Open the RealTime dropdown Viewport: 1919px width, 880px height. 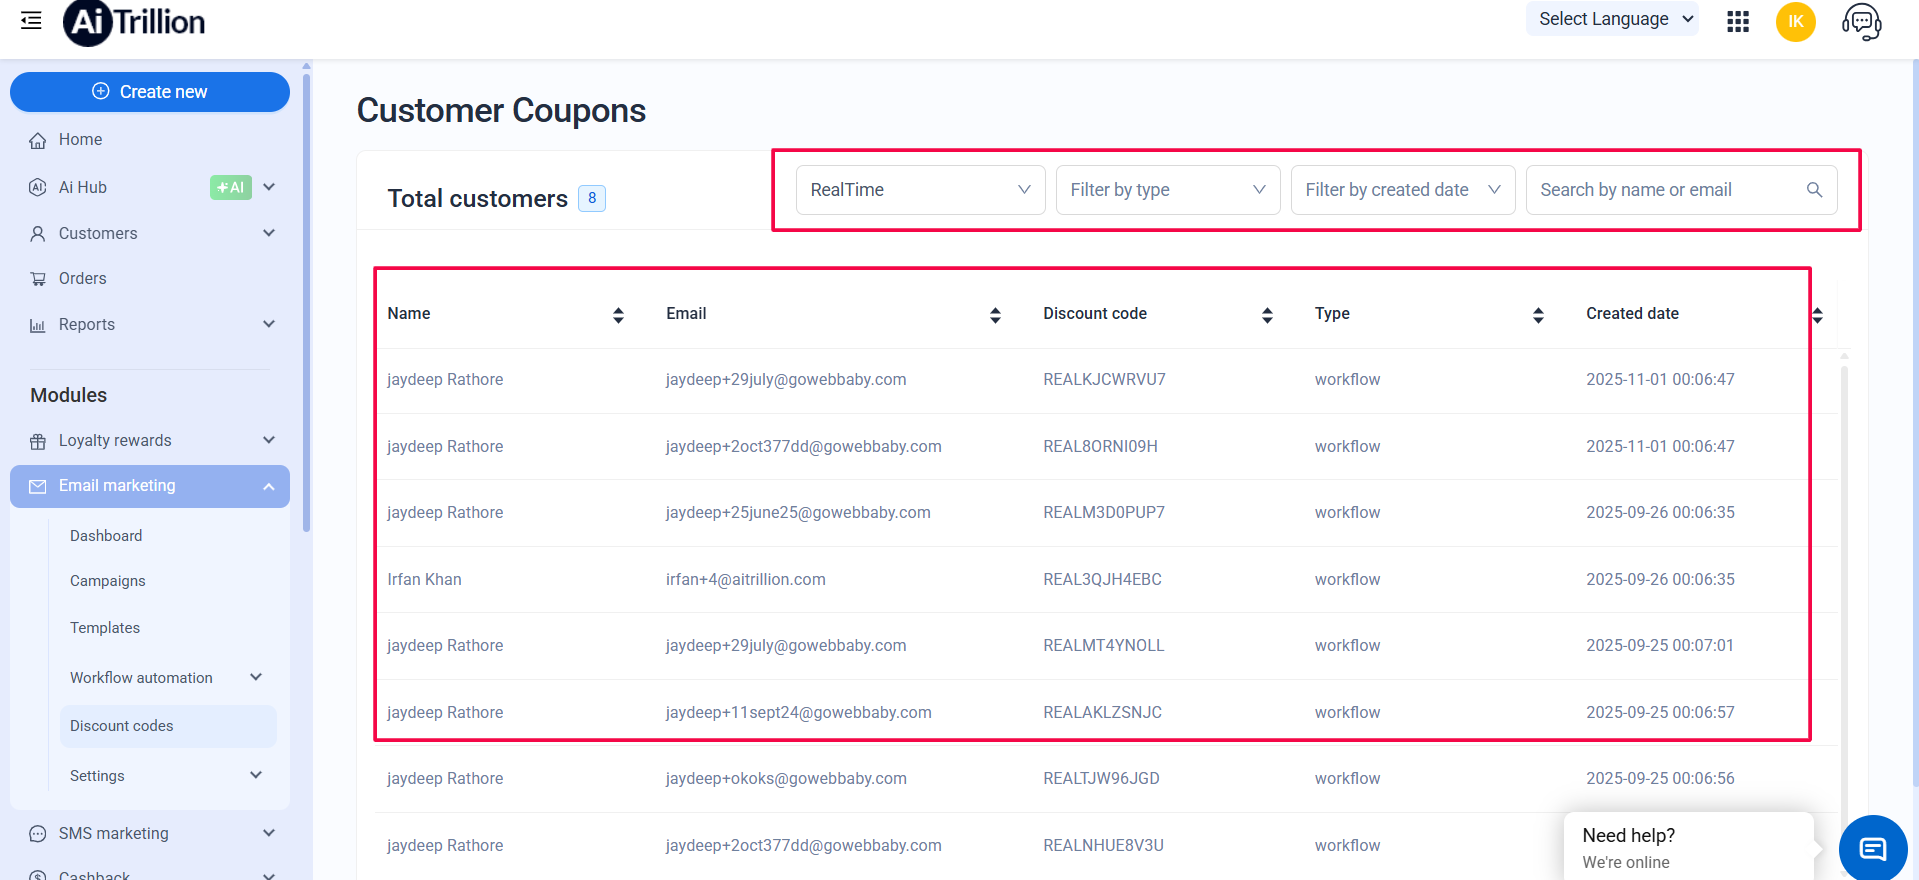click(x=919, y=190)
